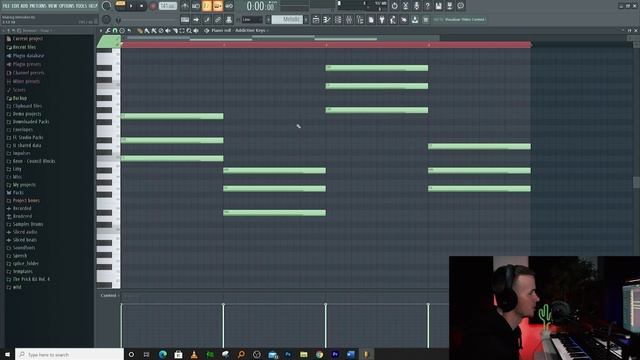Open the global snap Line dropdown
Screen dimensions: 640x360
[x=252, y=20]
